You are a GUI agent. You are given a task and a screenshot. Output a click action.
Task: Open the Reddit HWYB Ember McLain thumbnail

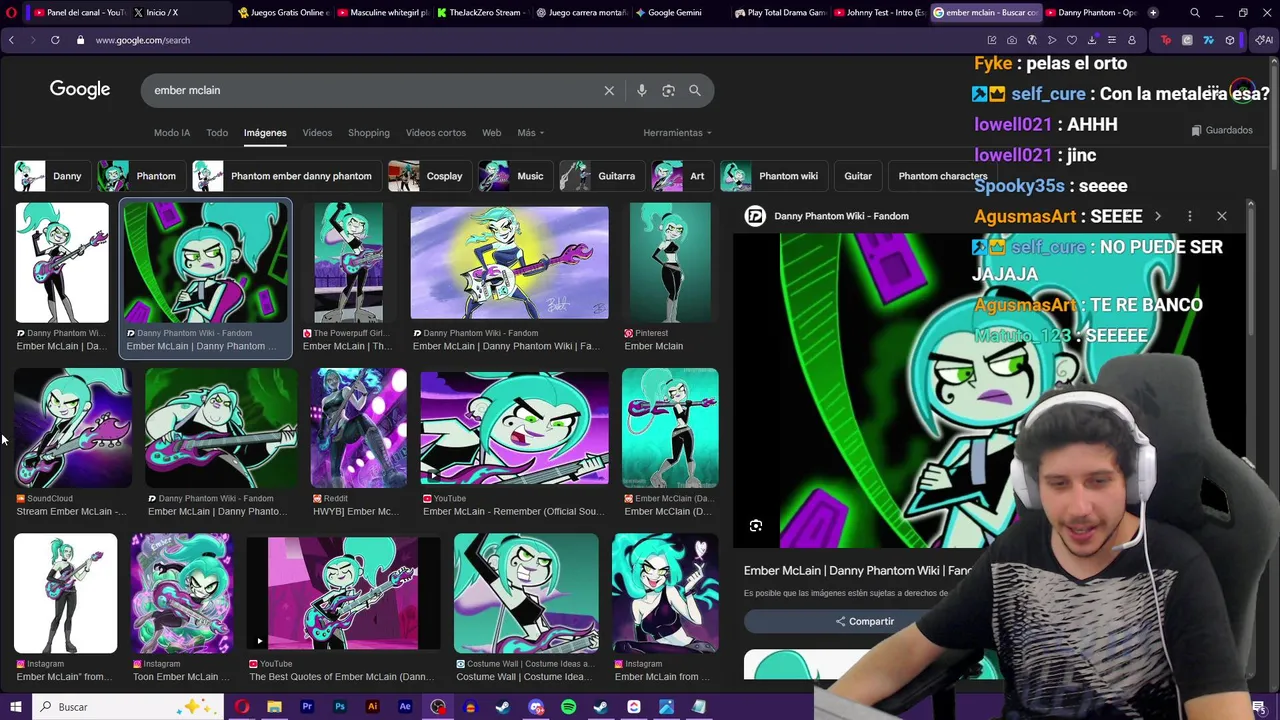pyautogui.click(x=359, y=428)
